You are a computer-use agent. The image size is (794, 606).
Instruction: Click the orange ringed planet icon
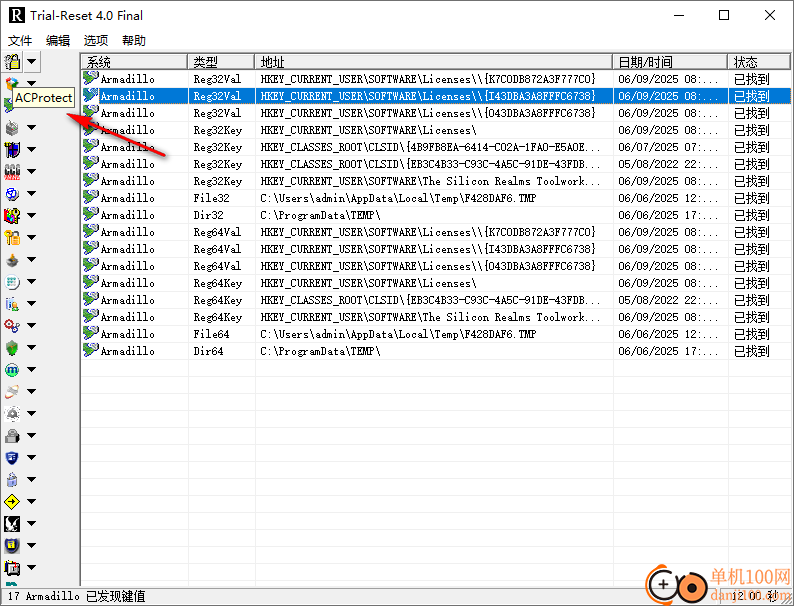pyautogui.click(x=12, y=391)
